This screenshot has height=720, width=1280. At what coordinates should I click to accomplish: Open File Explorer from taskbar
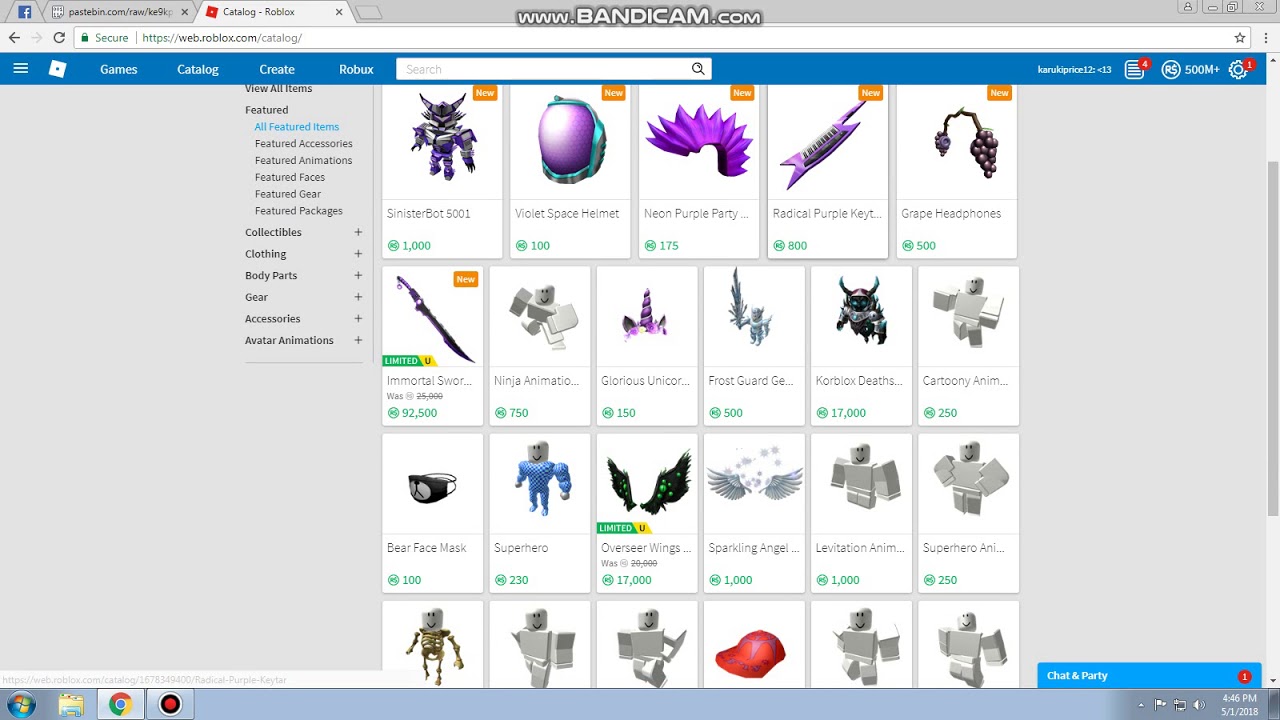click(71, 705)
